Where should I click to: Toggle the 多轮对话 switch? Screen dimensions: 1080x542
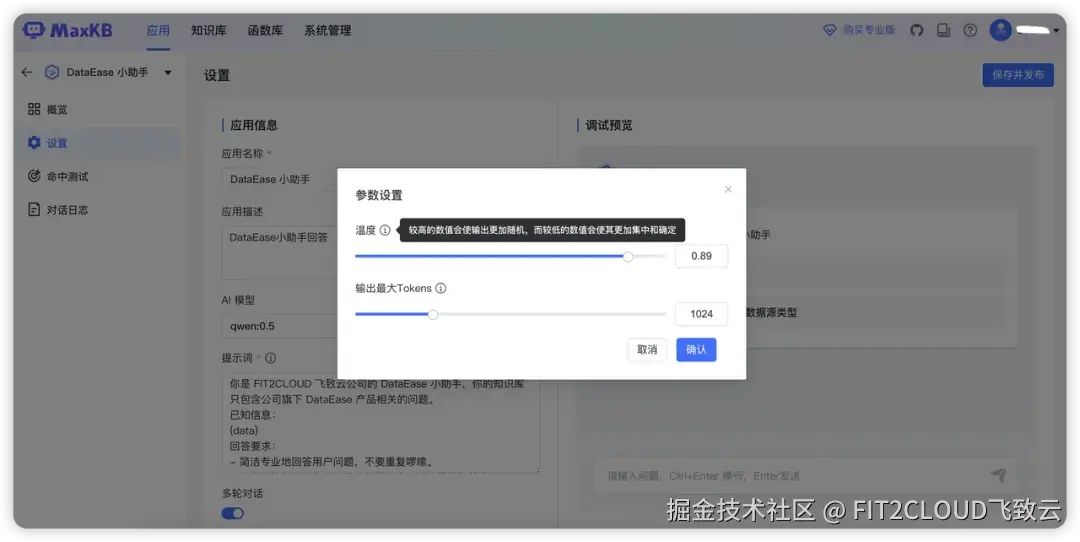pyautogui.click(x=233, y=513)
